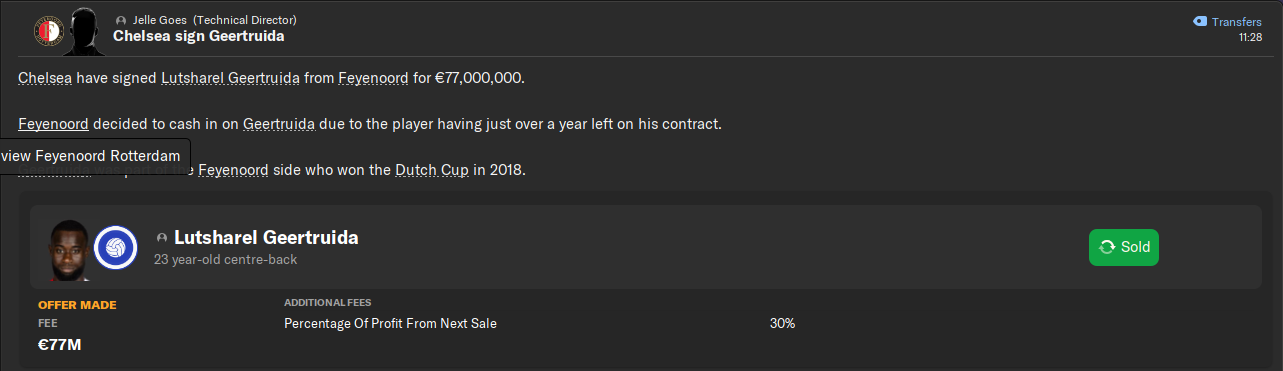This screenshot has height=371, width=1283.
Task: View Jelle Goes silhouette portrait
Action: [86, 30]
